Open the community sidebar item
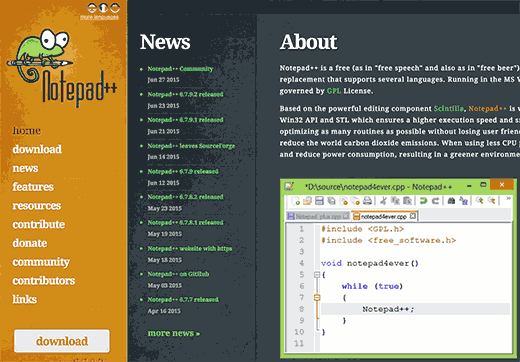Viewport: 520px width, 362px height. click(x=41, y=262)
